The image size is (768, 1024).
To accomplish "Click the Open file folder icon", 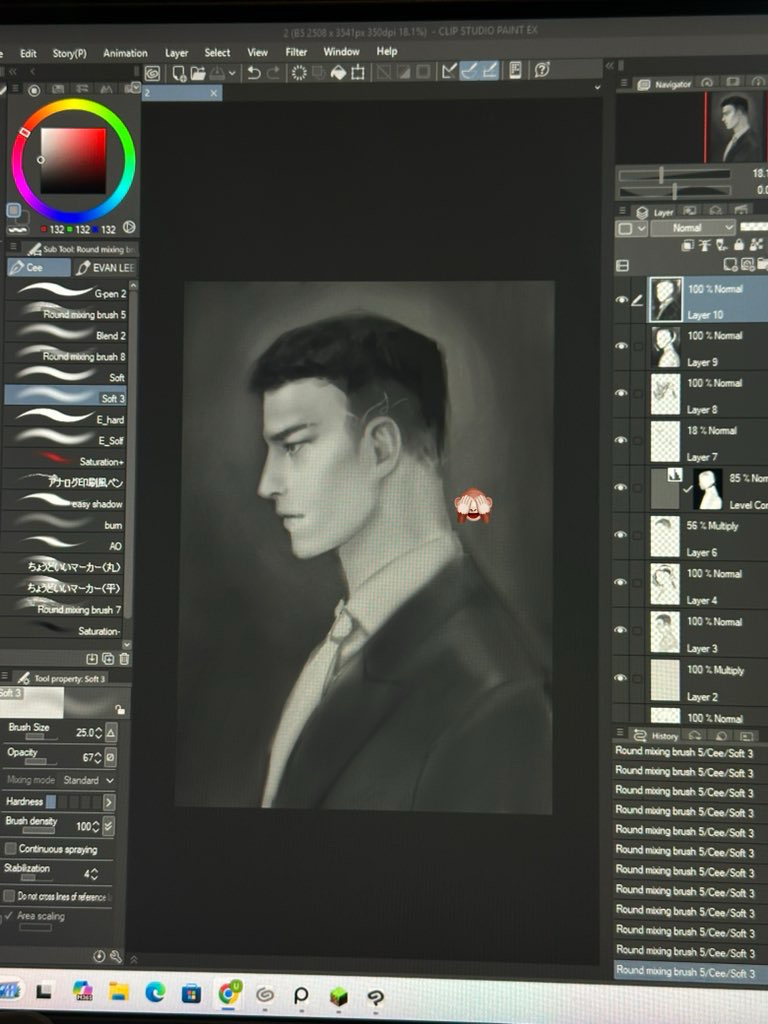I will click(x=198, y=72).
